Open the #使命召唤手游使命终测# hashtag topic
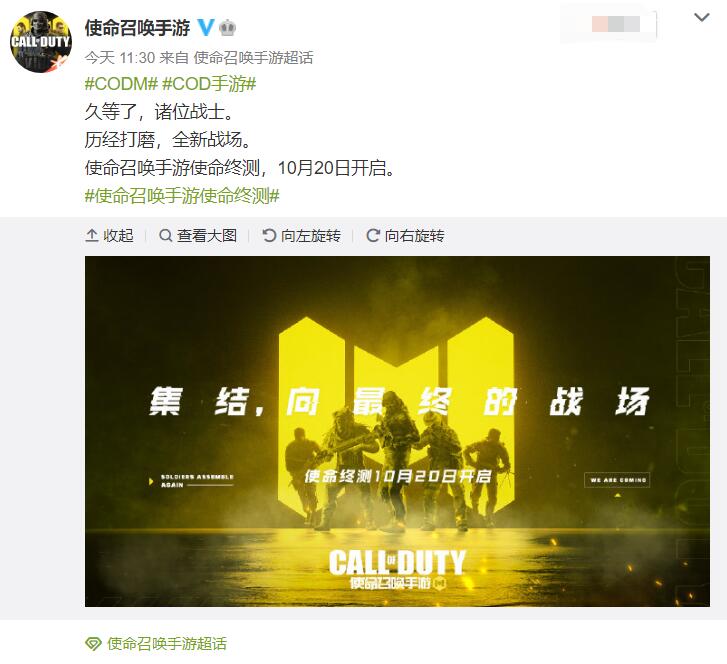The width and height of the screenshot is (727, 664). [x=182, y=196]
